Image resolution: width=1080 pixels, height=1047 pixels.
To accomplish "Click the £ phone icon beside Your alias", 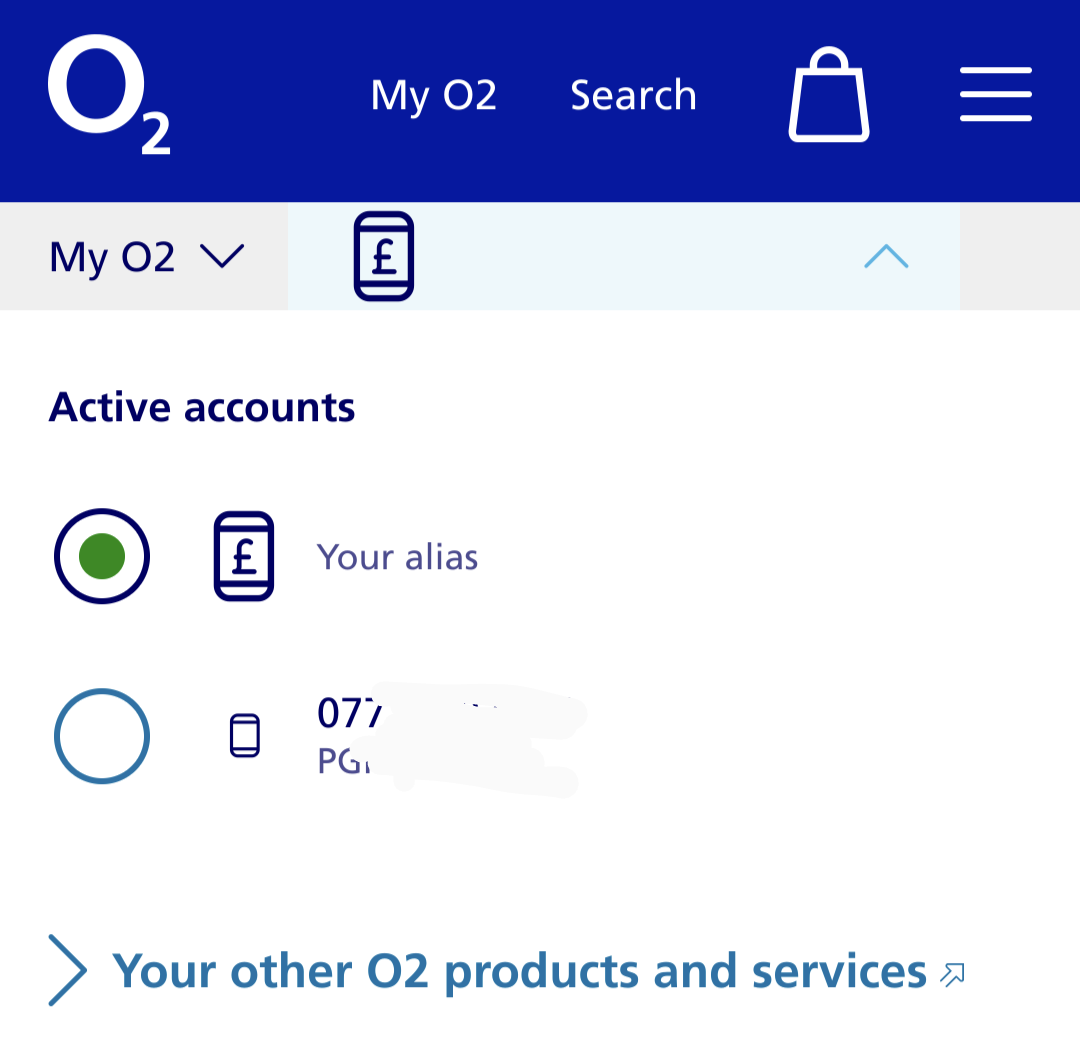I will (x=244, y=556).
